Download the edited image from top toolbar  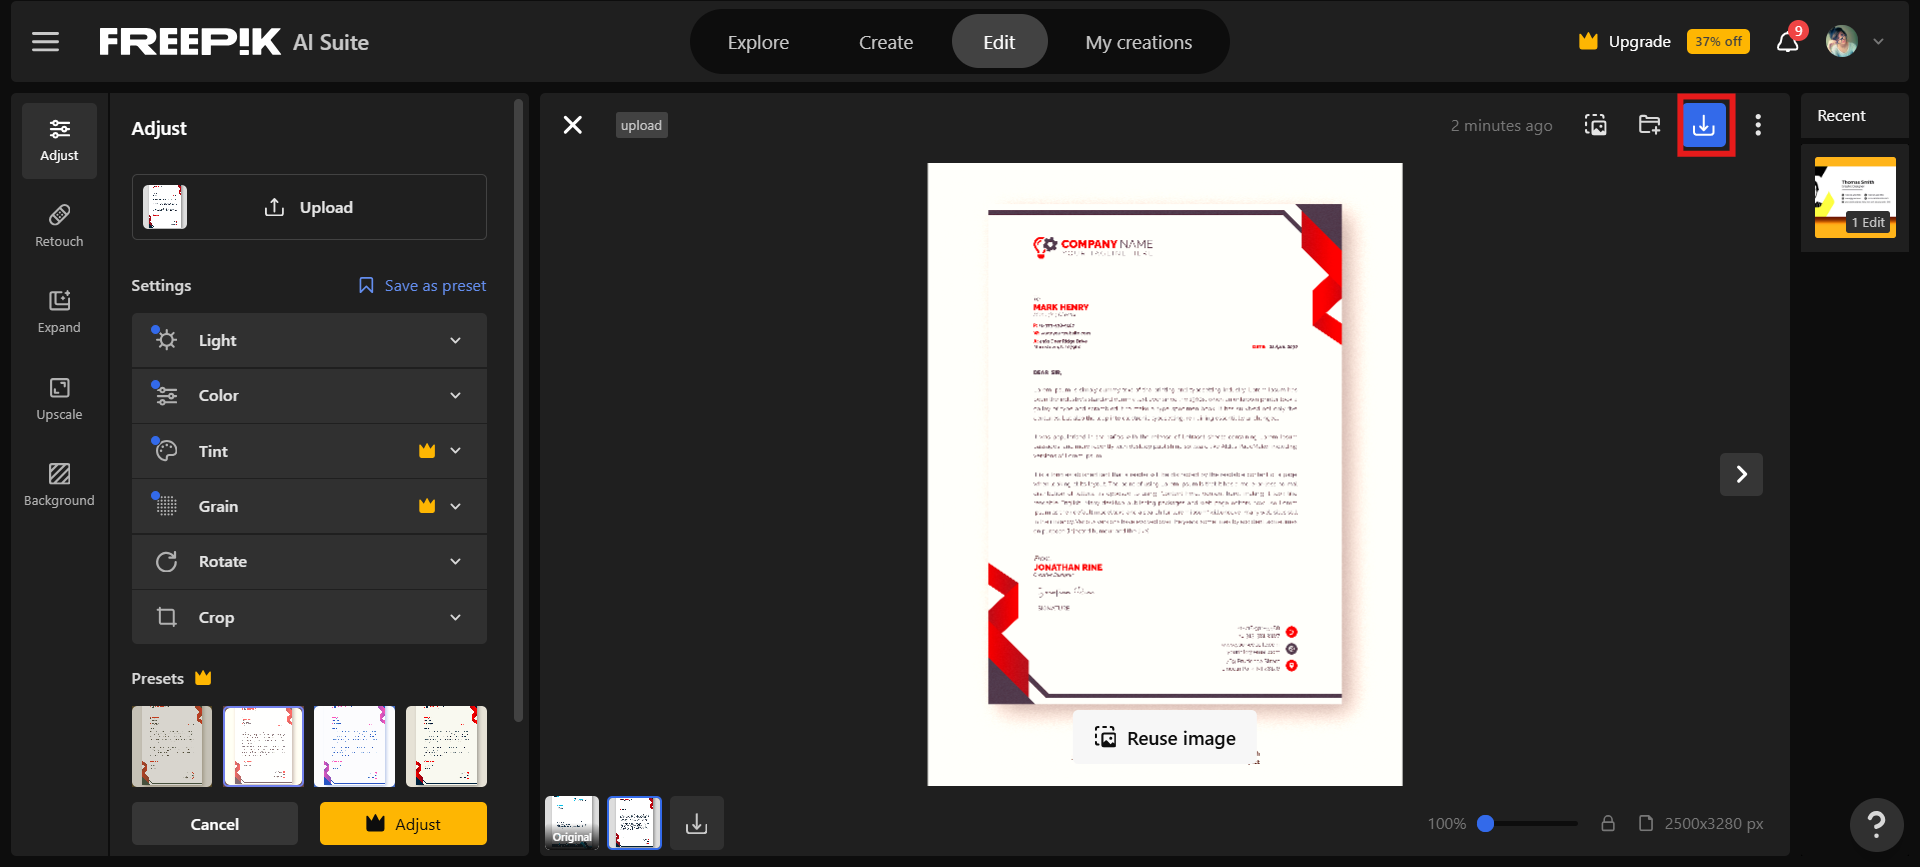click(1704, 126)
